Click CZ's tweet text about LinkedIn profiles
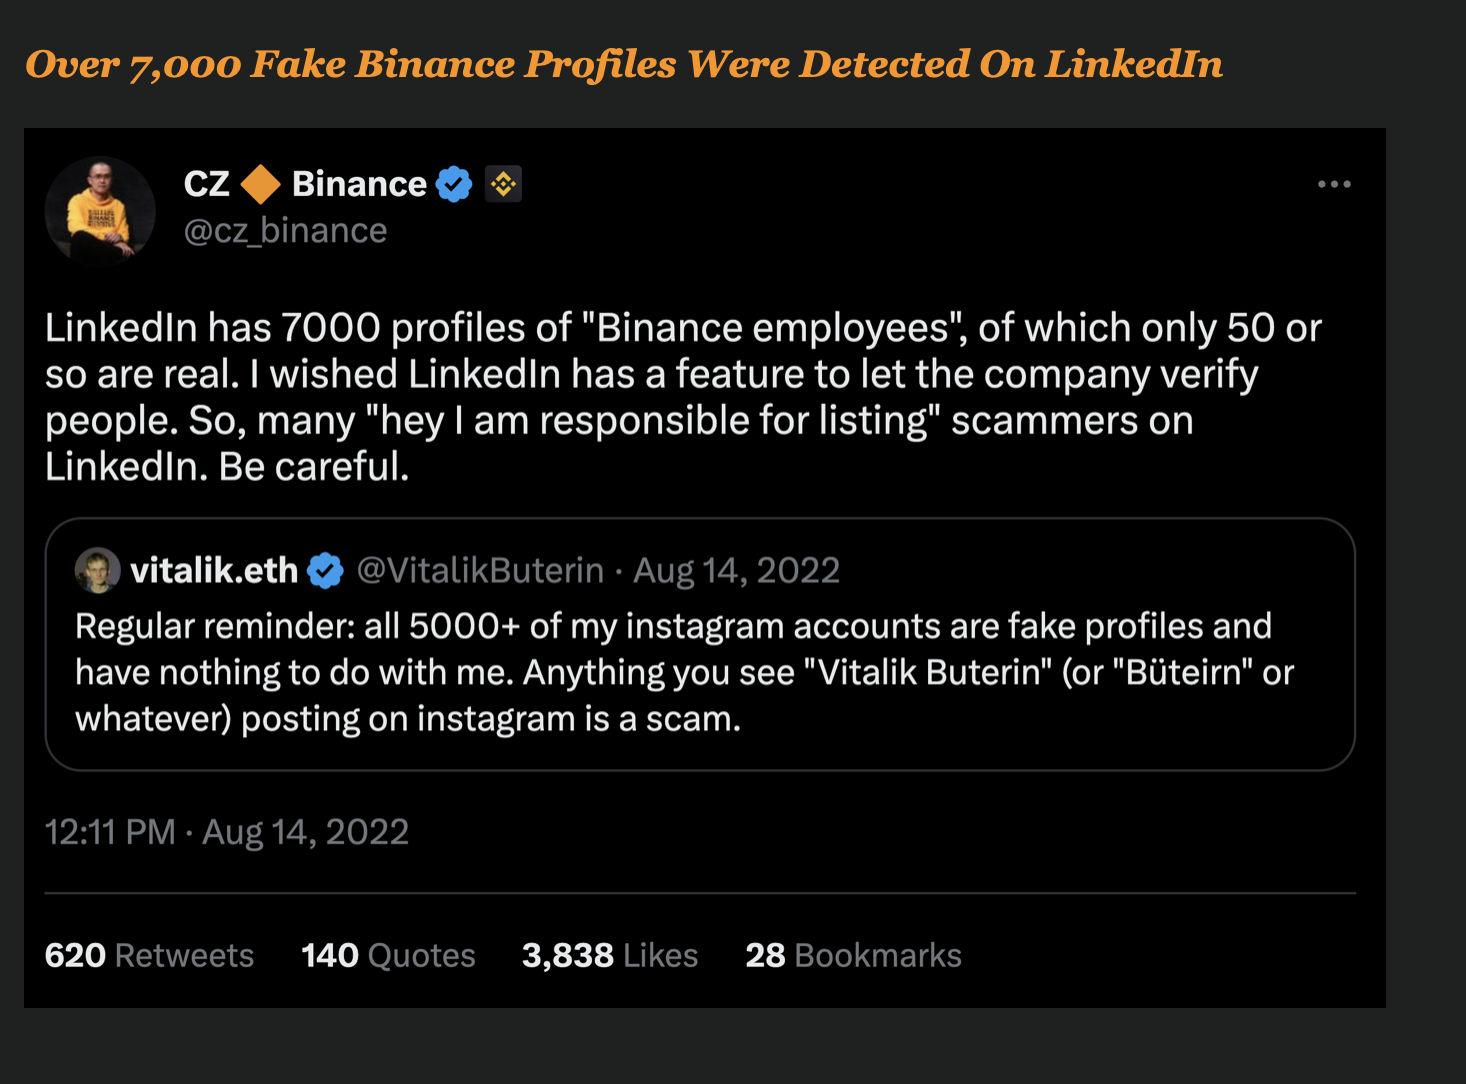The width and height of the screenshot is (1466, 1084). coord(684,397)
